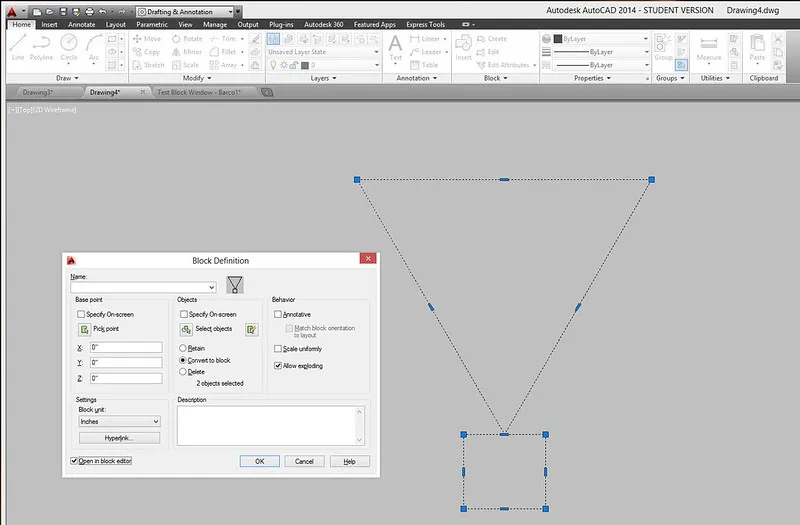Click the Insert block icon
This screenshot has width=800, height=525.
click(463, 46)
